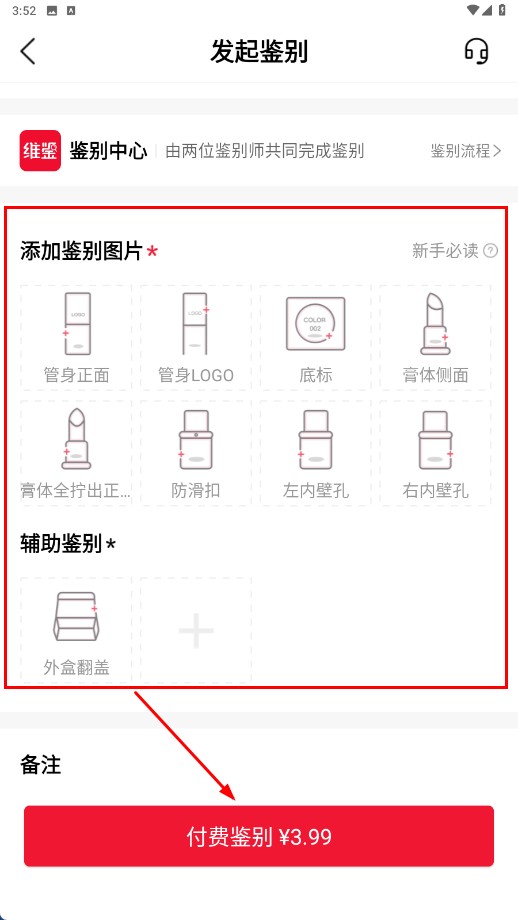This screenshot has height=920, width=518.
Task: Go back with the left arrow icon
Action: 28,52
